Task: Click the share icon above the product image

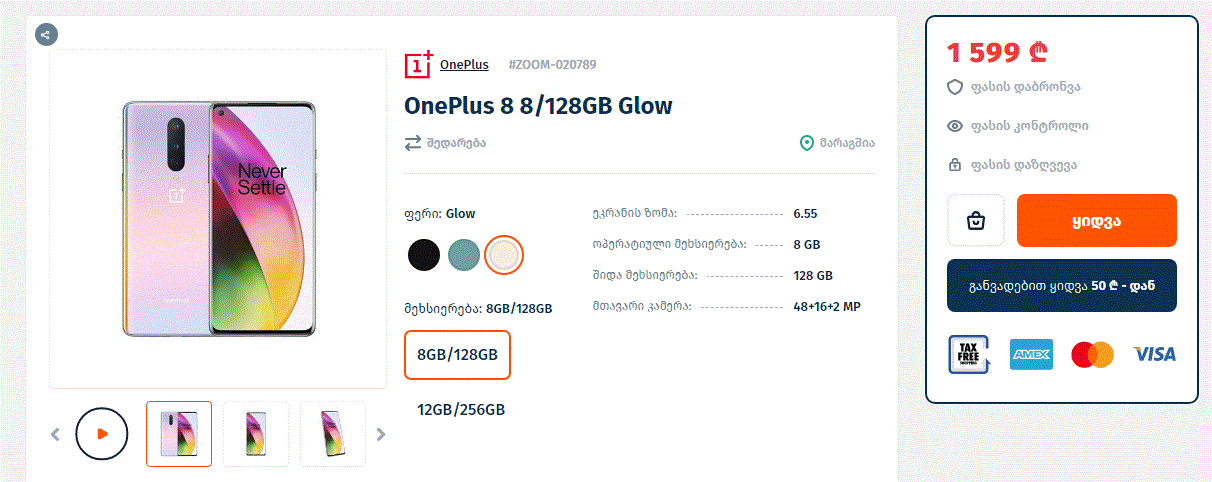Action: tap(46, 35)
